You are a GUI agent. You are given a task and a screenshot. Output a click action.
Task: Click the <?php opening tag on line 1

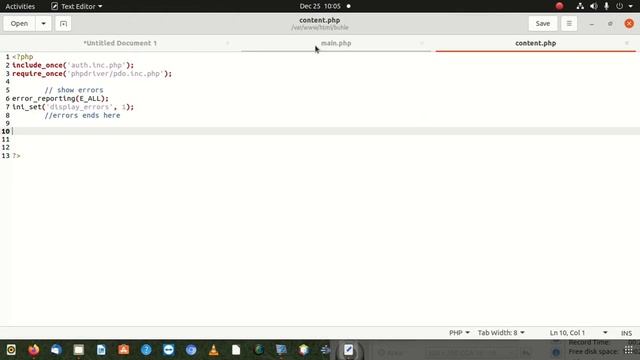(22, 57)
